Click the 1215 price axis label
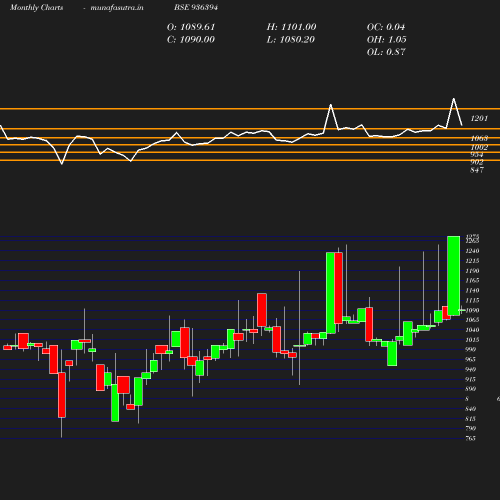Screen dimensions: 500x500 [472, 261]
